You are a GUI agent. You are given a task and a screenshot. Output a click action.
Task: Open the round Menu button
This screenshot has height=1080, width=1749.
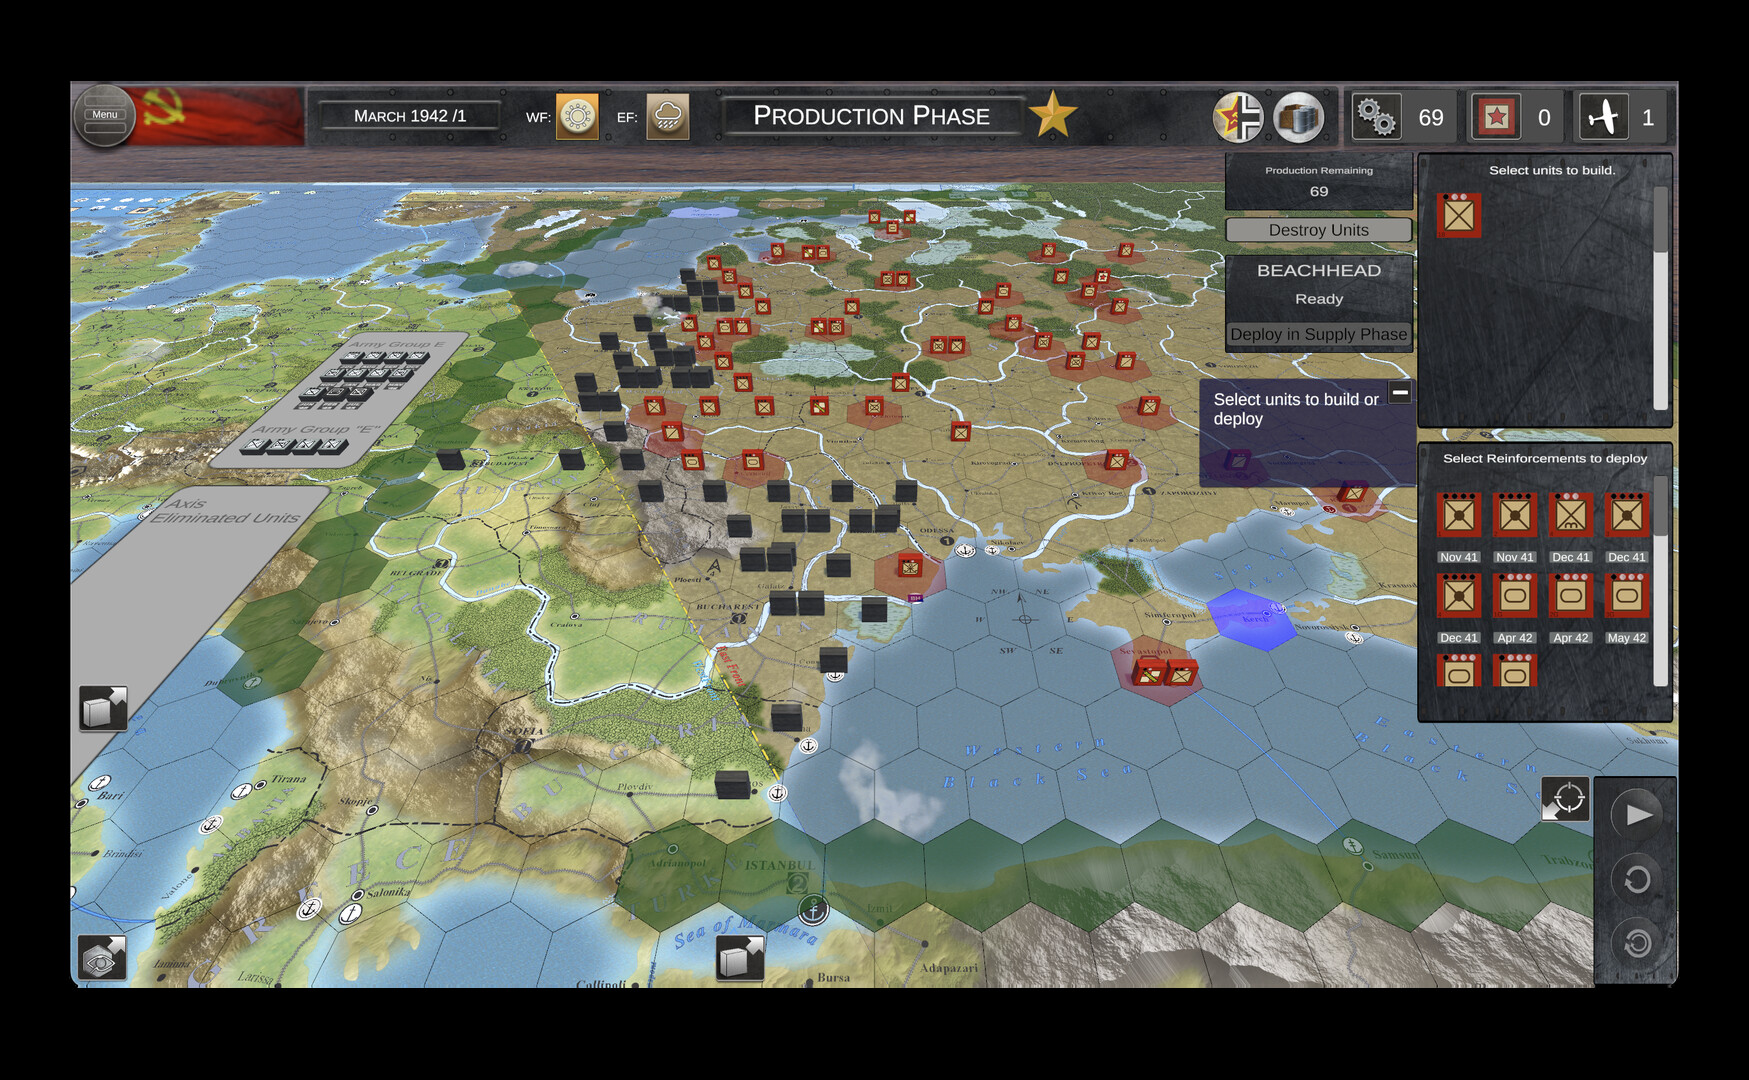coord(104,116)
